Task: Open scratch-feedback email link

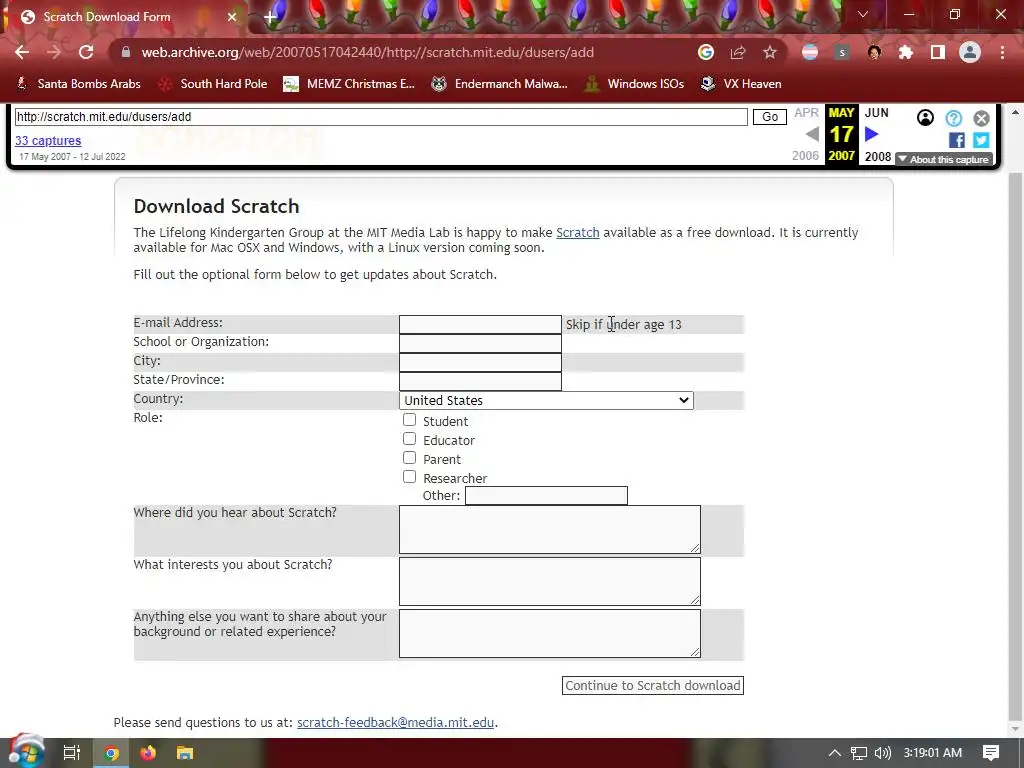Action: pos(395,722)
